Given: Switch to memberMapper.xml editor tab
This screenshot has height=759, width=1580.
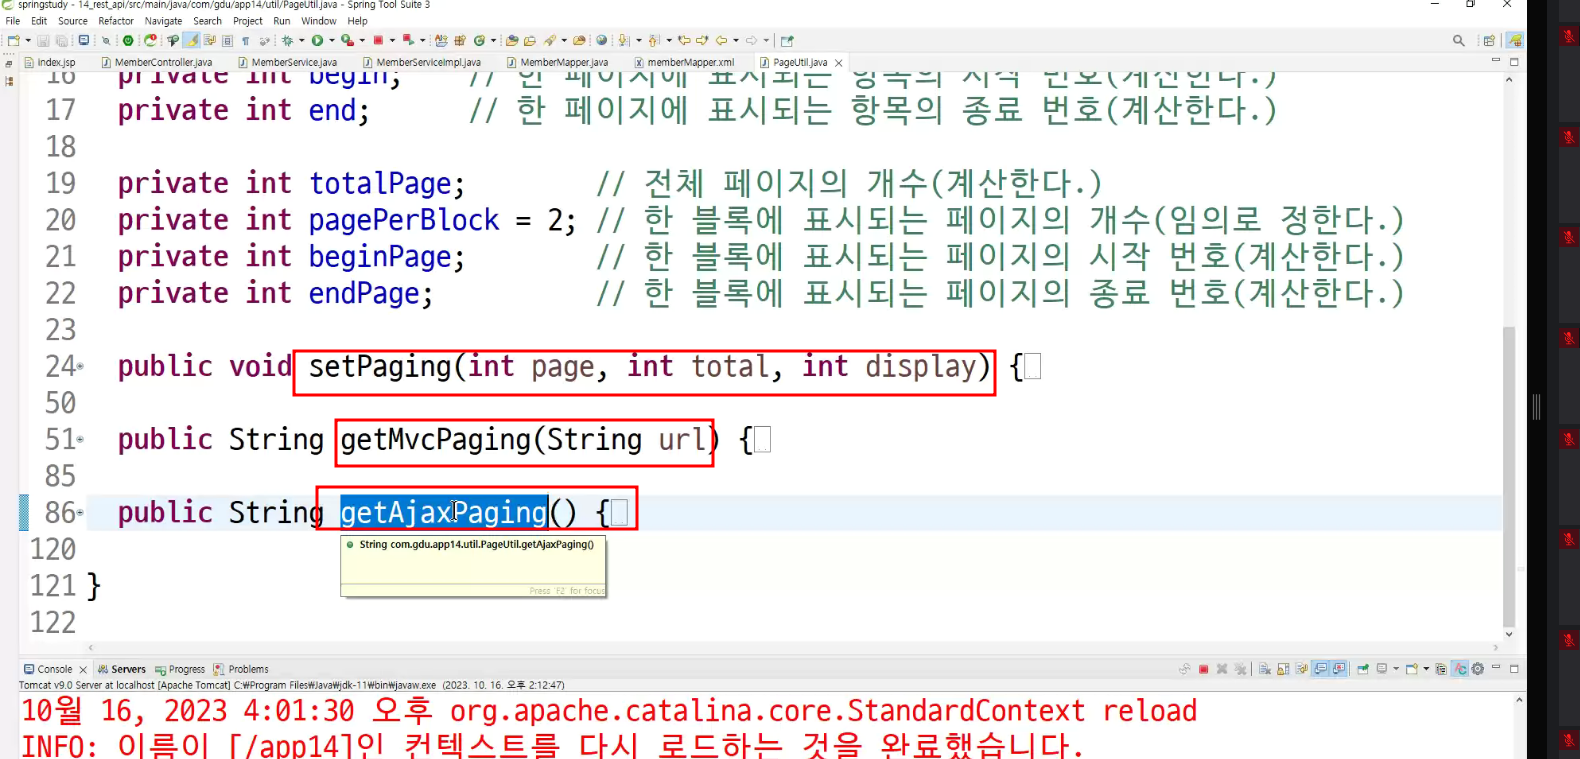Looking at the screenshot, I should (685, 62).
